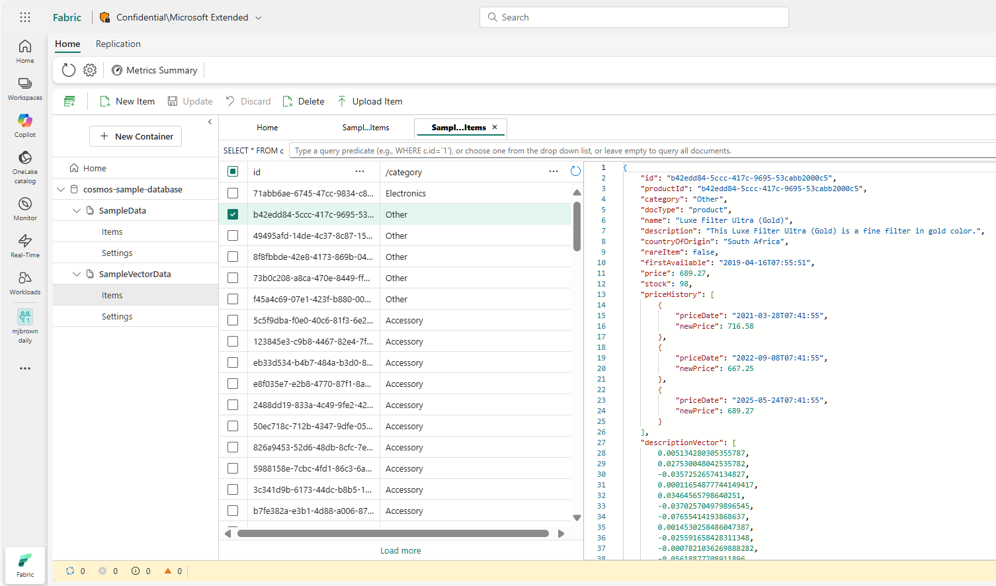Select the Monitor icon in sidebar

[x=23, y=202]
